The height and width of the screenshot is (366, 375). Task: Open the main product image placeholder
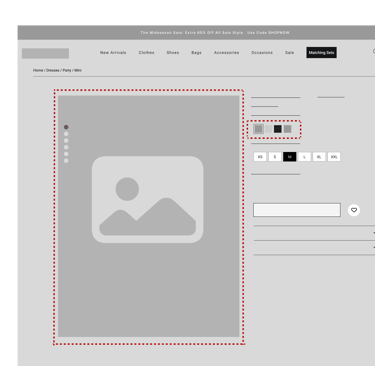coord(149,216)
